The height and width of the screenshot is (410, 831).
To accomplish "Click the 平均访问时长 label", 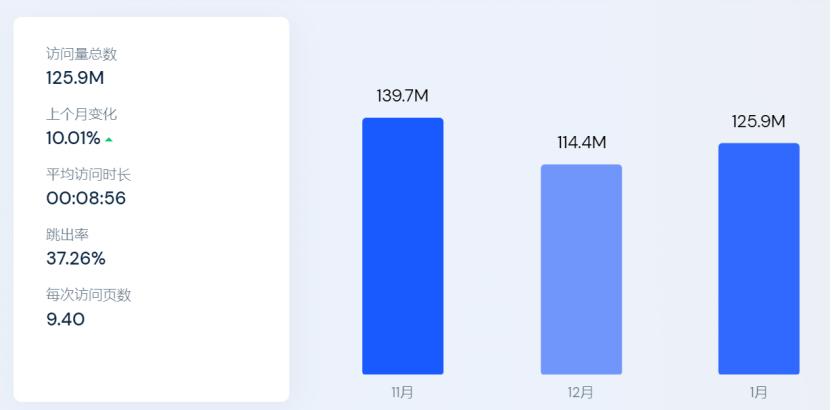I will coord(88,175).
